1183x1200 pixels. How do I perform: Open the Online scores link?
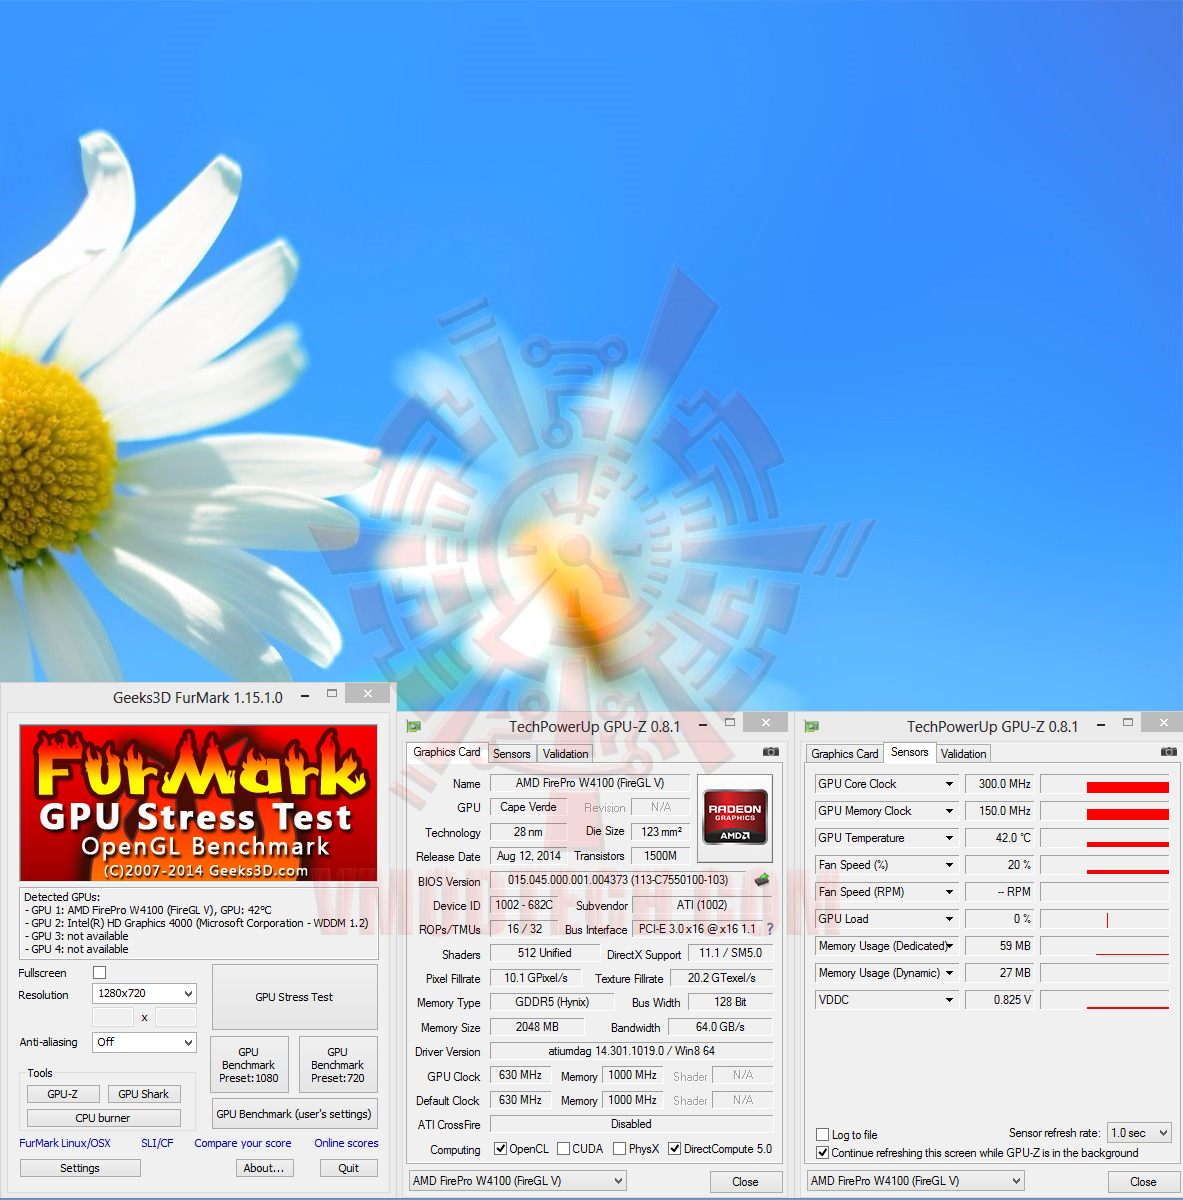(x=346, y=1143)
